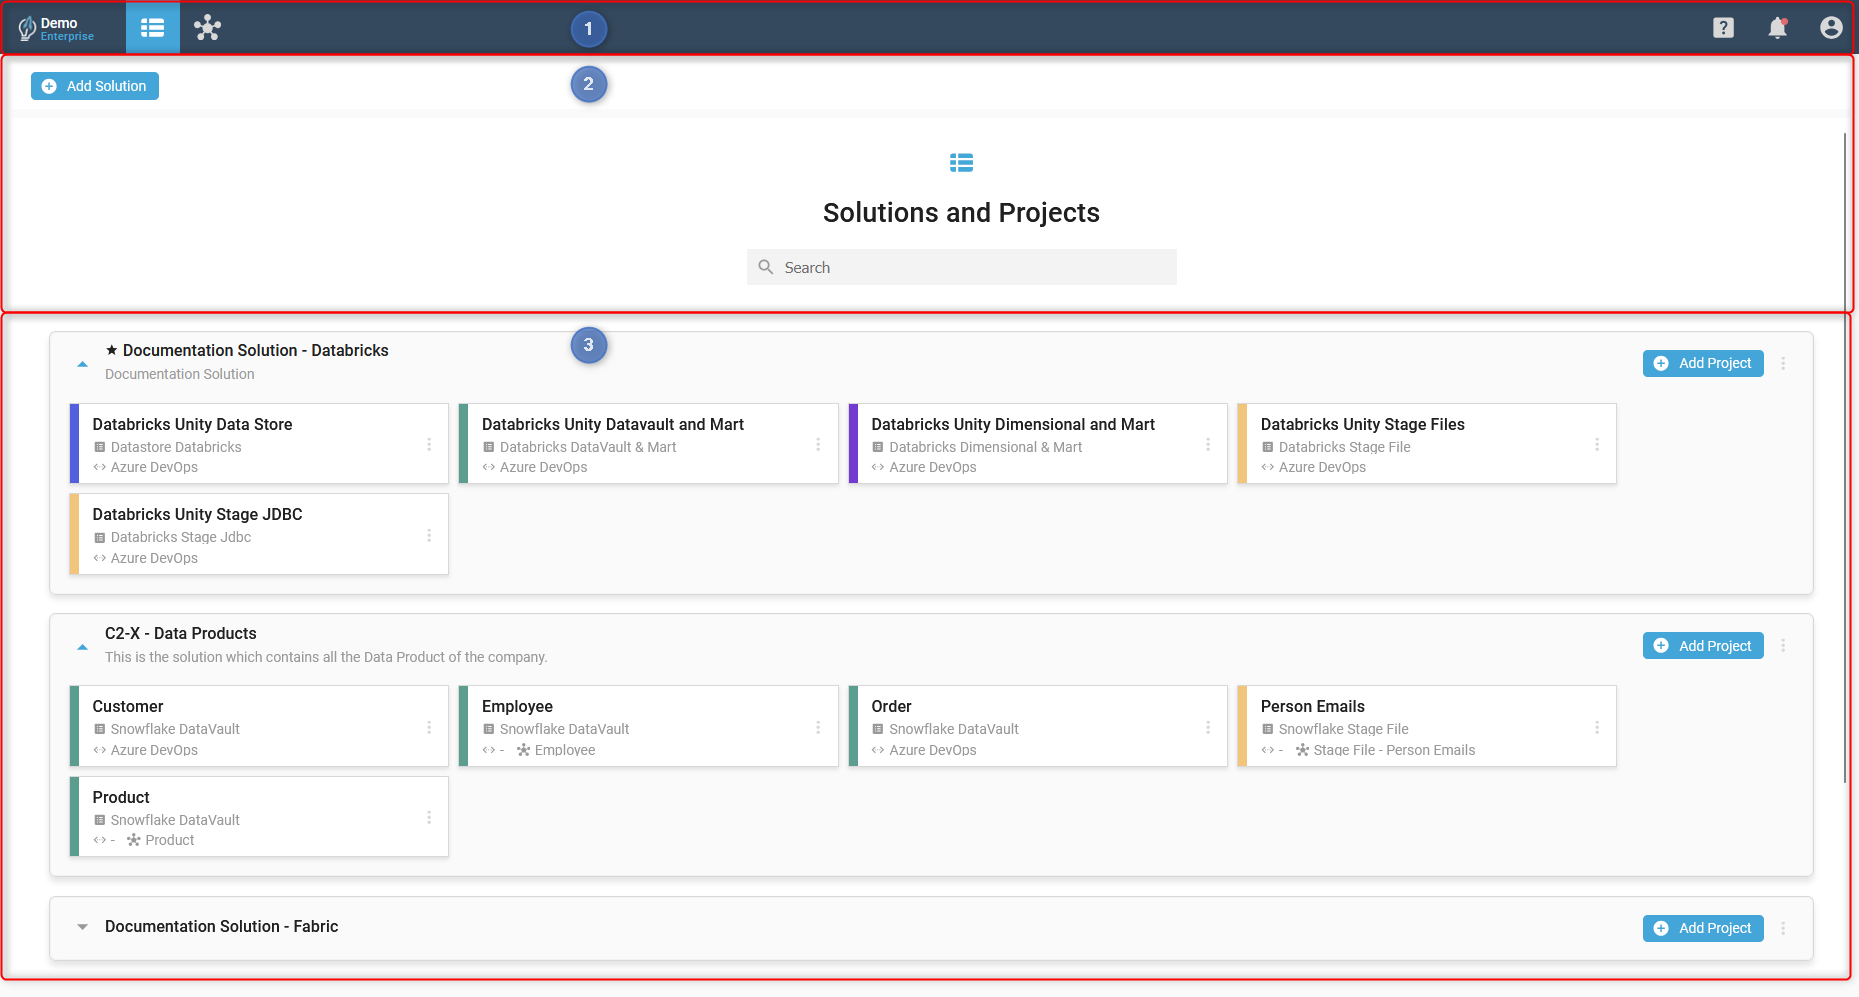Open the network graph view icon
The width and height of the screenshot is (1859, 997).
click(x=207, y=28)
